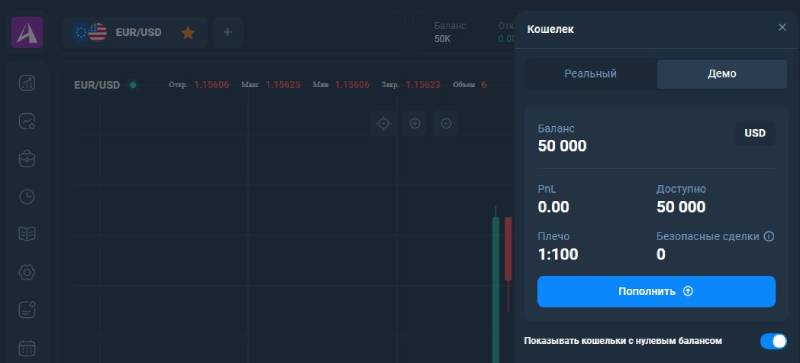Toggle the EUR/USD favorite star

188,33
